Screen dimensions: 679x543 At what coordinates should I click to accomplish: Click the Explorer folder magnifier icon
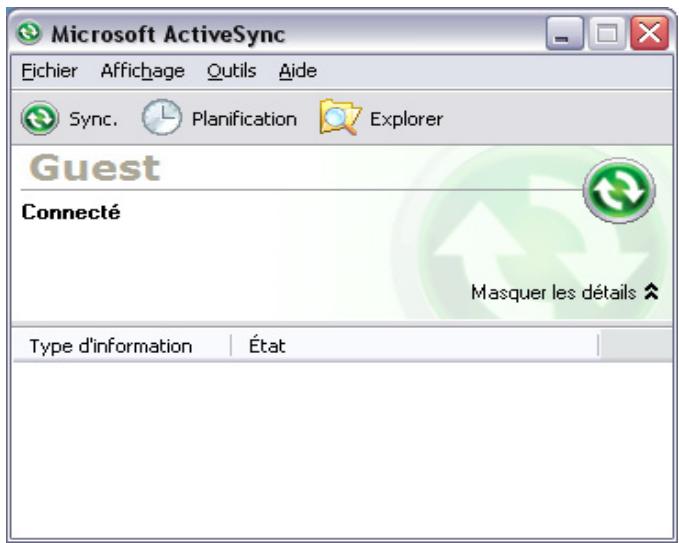(x=340, y=117)
